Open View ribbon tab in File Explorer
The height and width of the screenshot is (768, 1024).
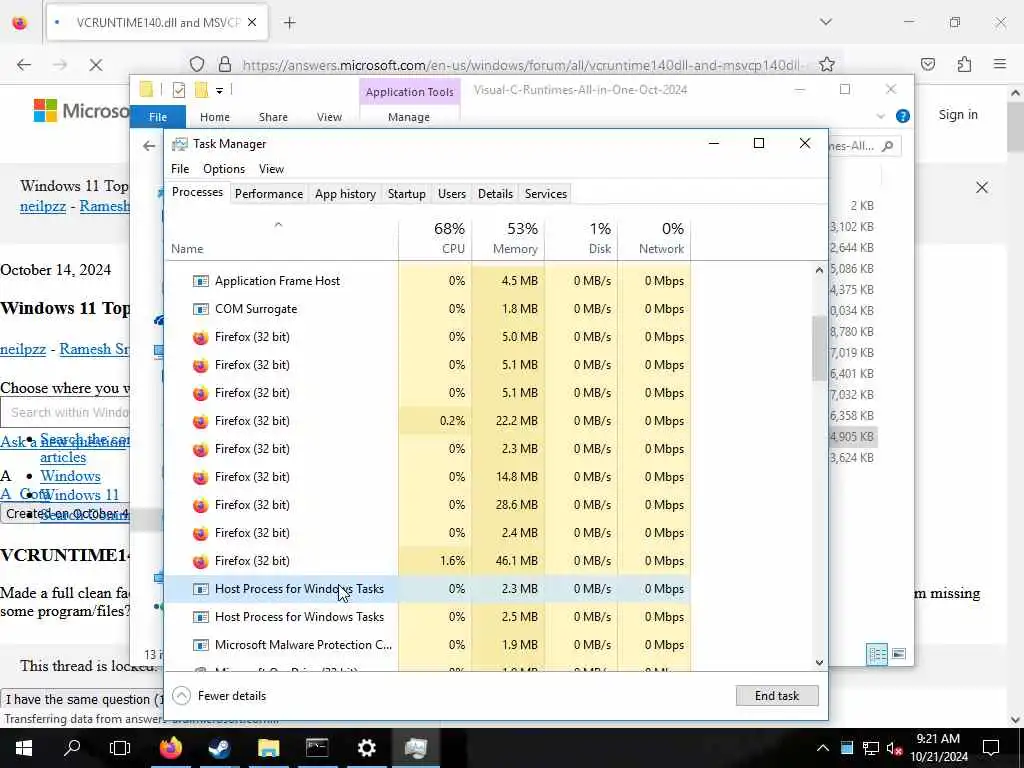tap(329, 117)
